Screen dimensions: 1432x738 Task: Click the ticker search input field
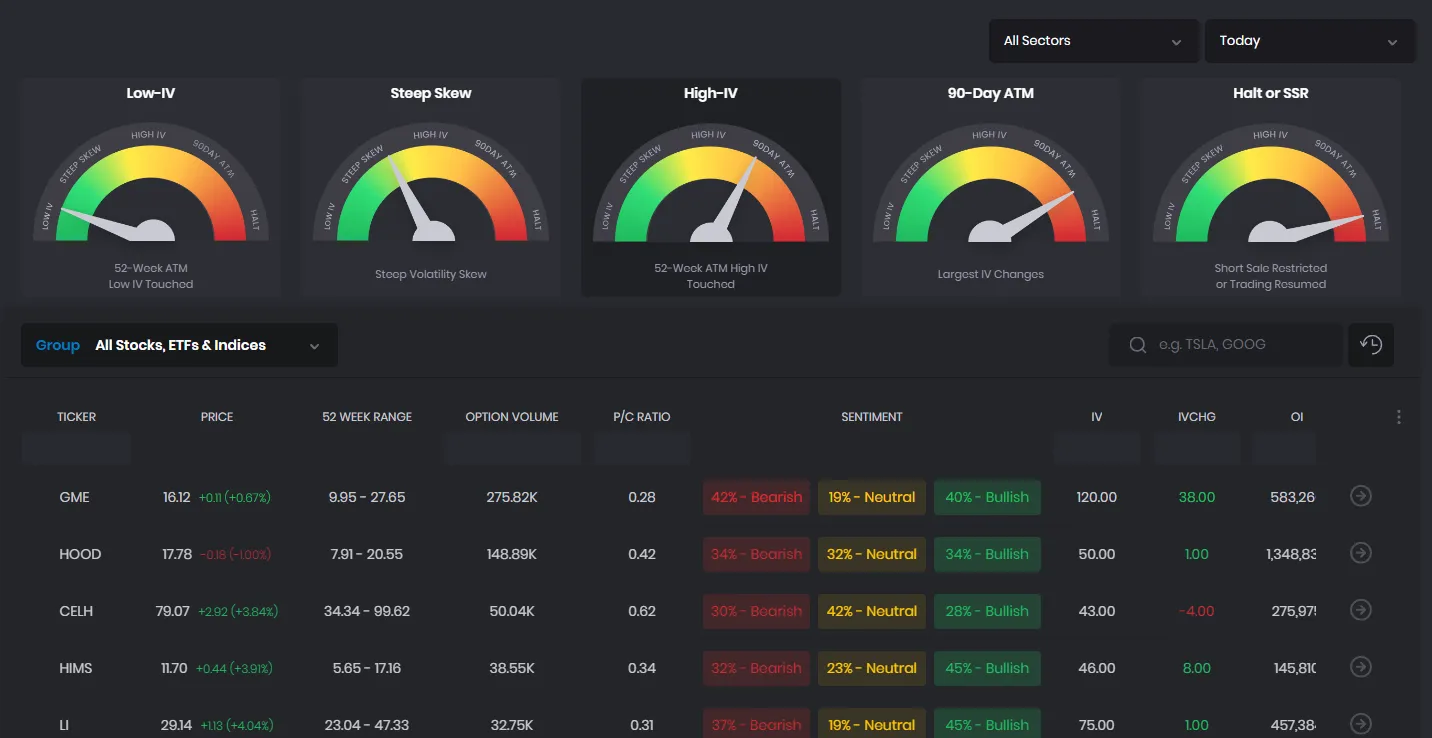[1226, 344]
